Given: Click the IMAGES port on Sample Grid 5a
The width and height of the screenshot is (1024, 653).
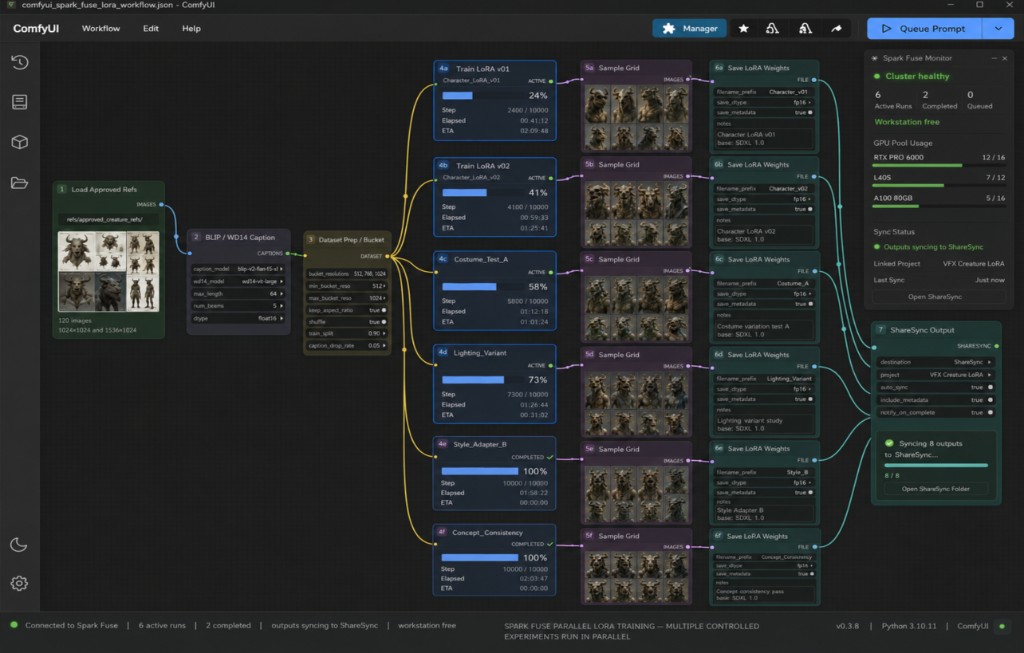Looking at the screenshot, I should tap(688, 80).
